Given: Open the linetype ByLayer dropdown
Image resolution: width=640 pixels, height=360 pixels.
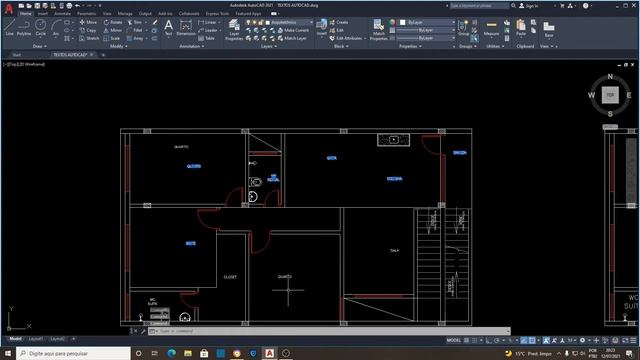Looking at the screenshot, I should tap(426, 38).
